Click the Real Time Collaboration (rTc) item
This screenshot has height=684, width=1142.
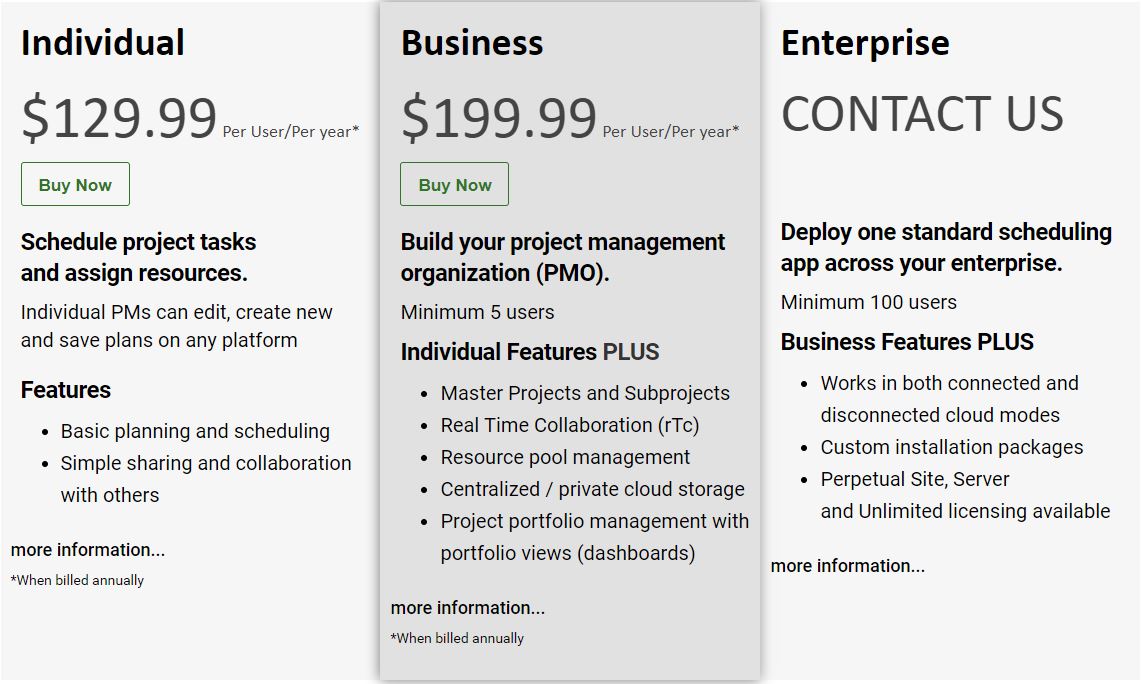click(x=570, y=425)
